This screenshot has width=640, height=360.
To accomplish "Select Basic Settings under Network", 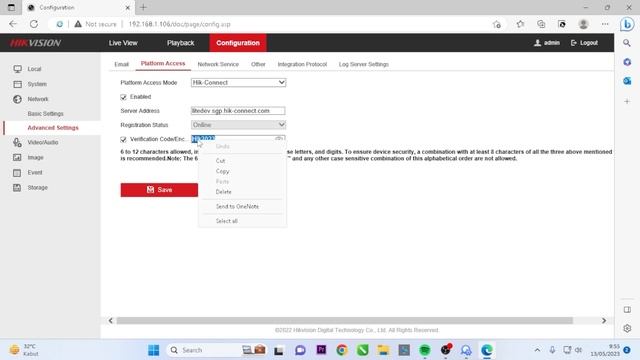I will 45,113.
